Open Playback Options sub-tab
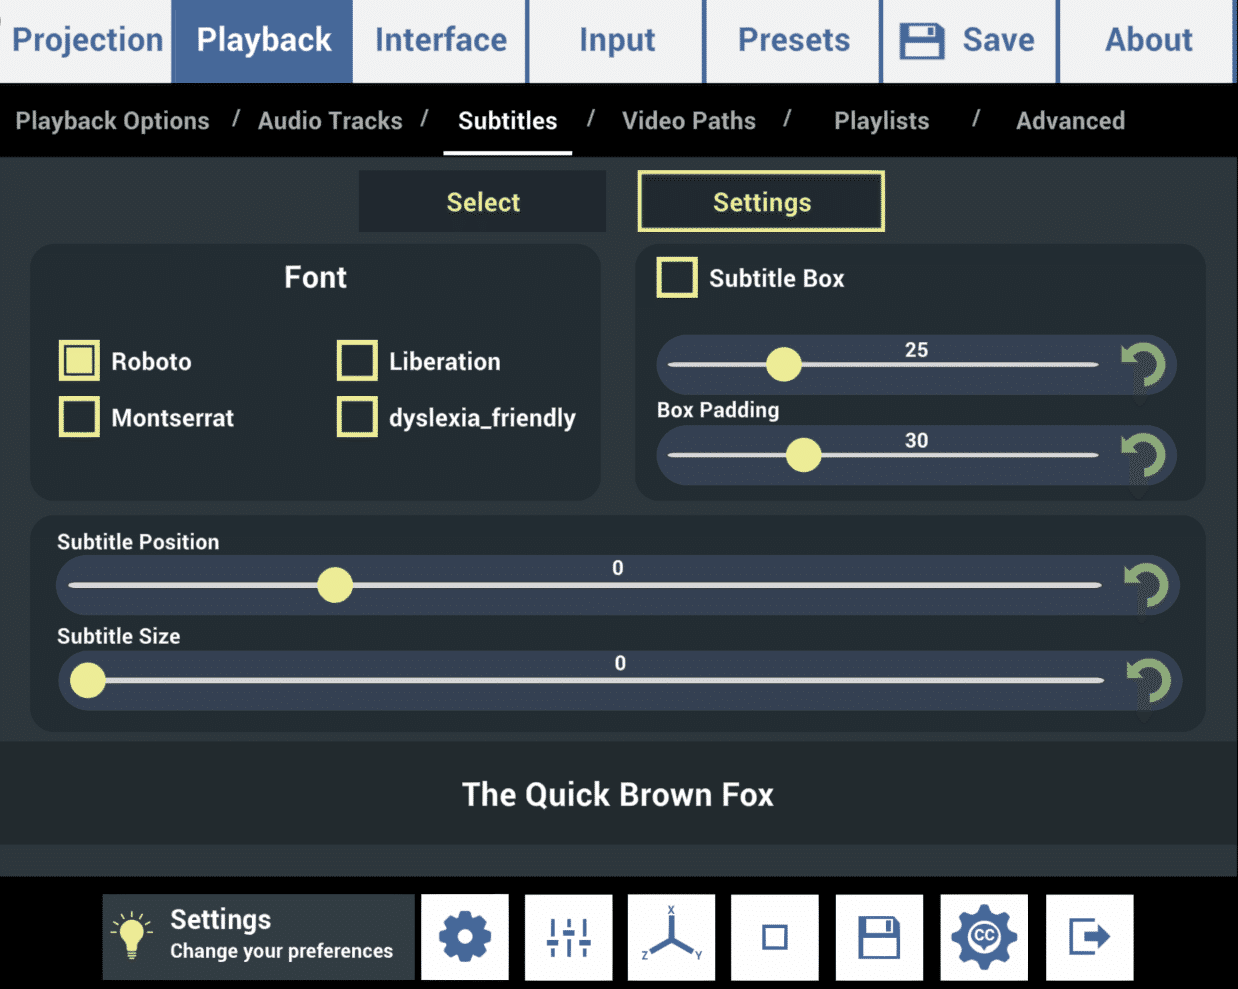Screen dimensions: 1238x989 pyautogui.click(x=113, y=121)
